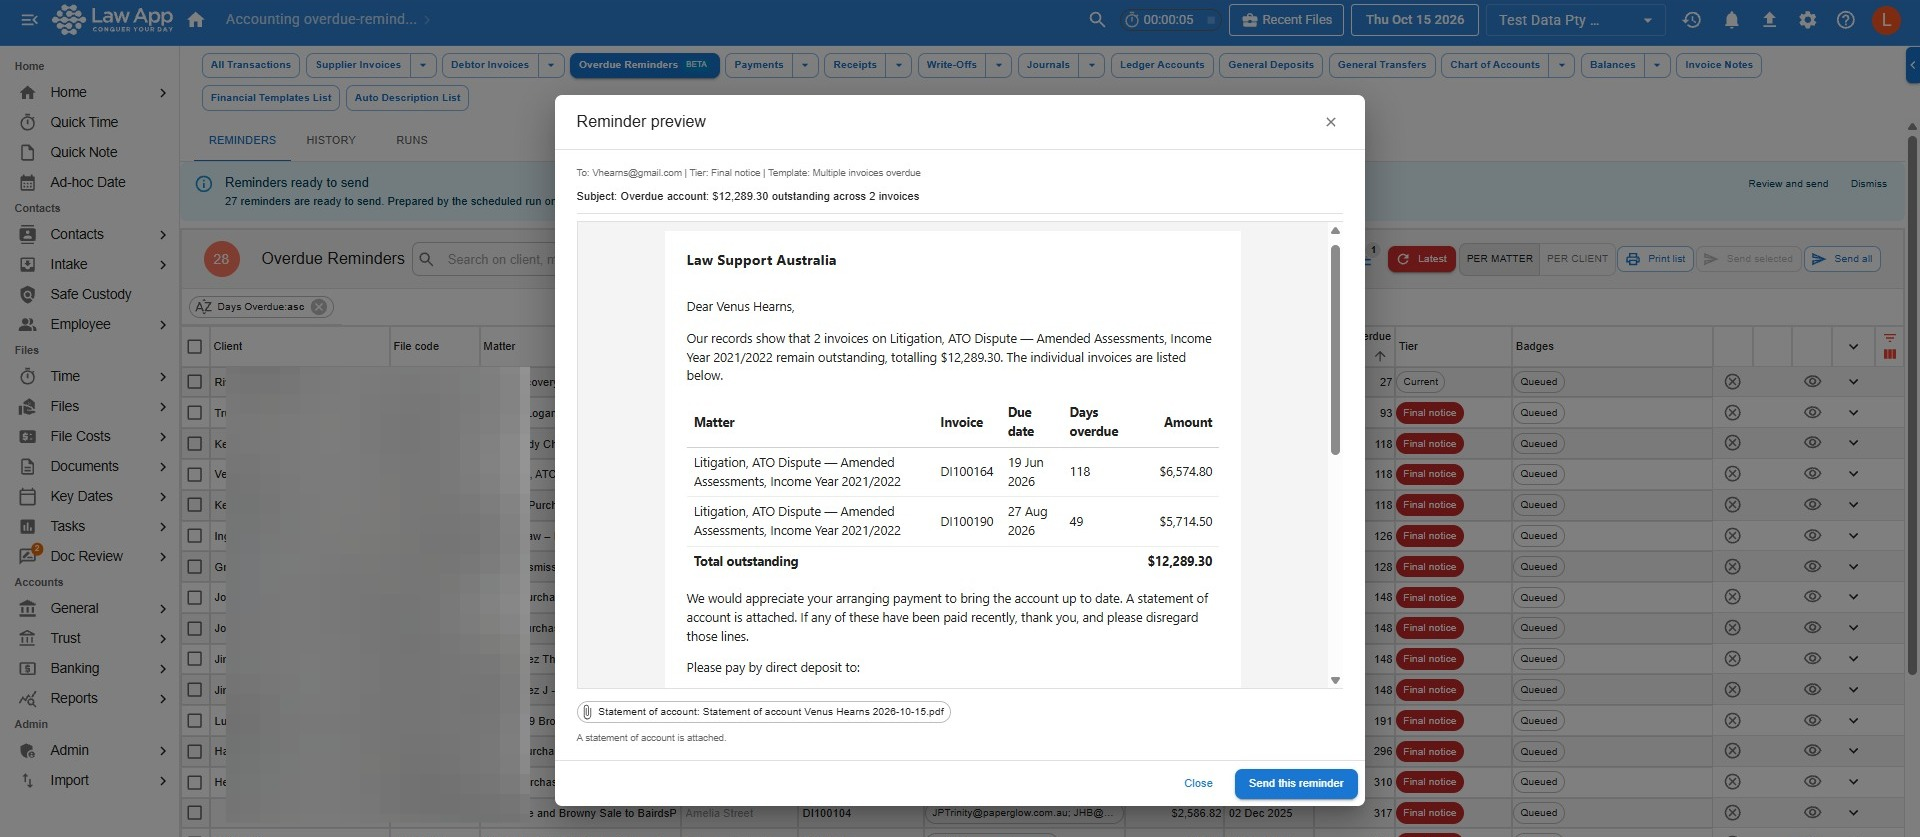Open Test Data Pty company dropdown
1920x837 pixels.
[x=1575, y=20]
